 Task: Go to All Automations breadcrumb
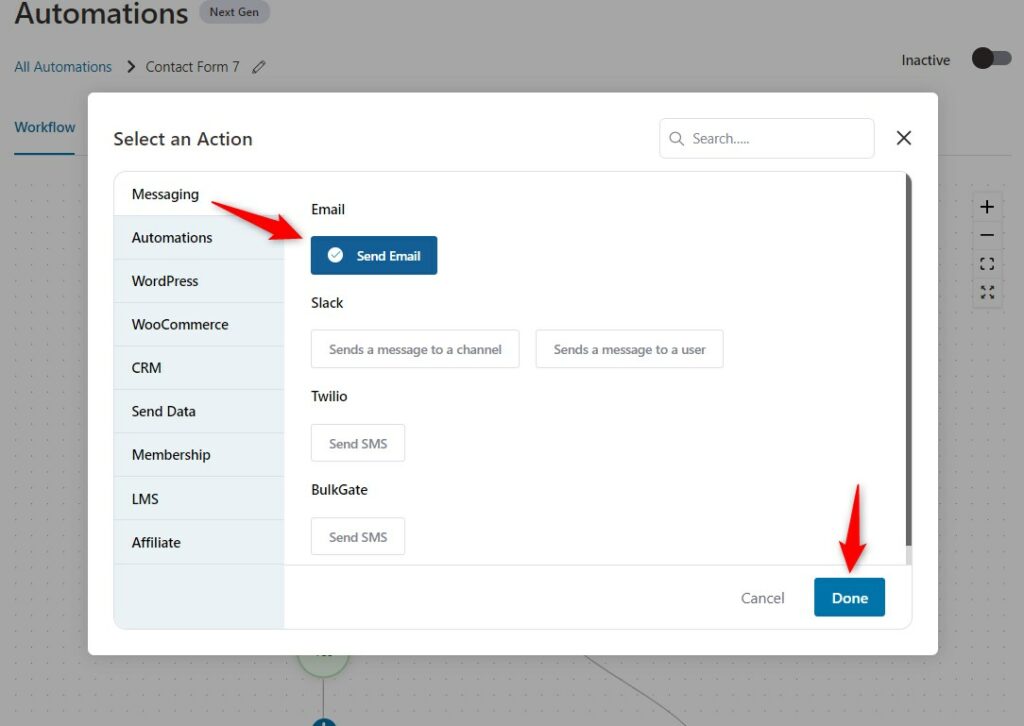[x=63, y=67]
